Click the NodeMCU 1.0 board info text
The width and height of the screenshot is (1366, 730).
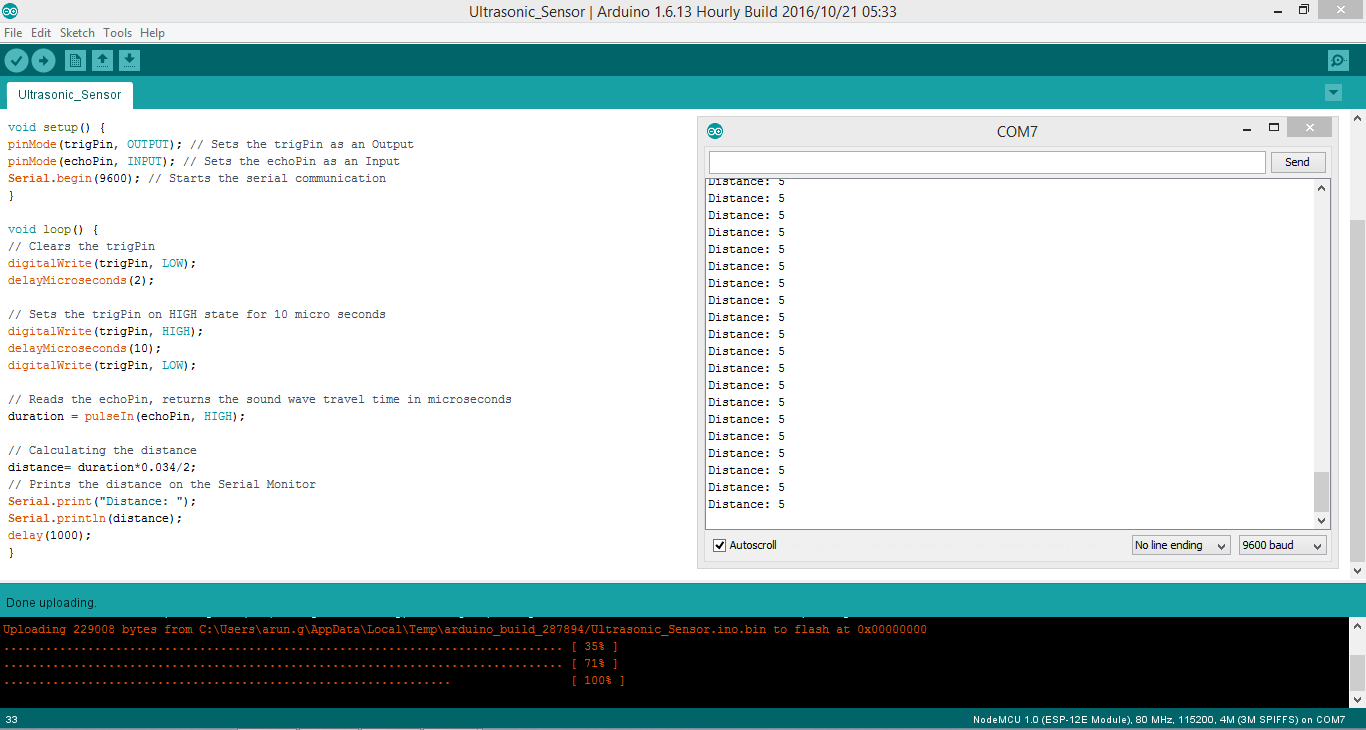coord(1159,720)
